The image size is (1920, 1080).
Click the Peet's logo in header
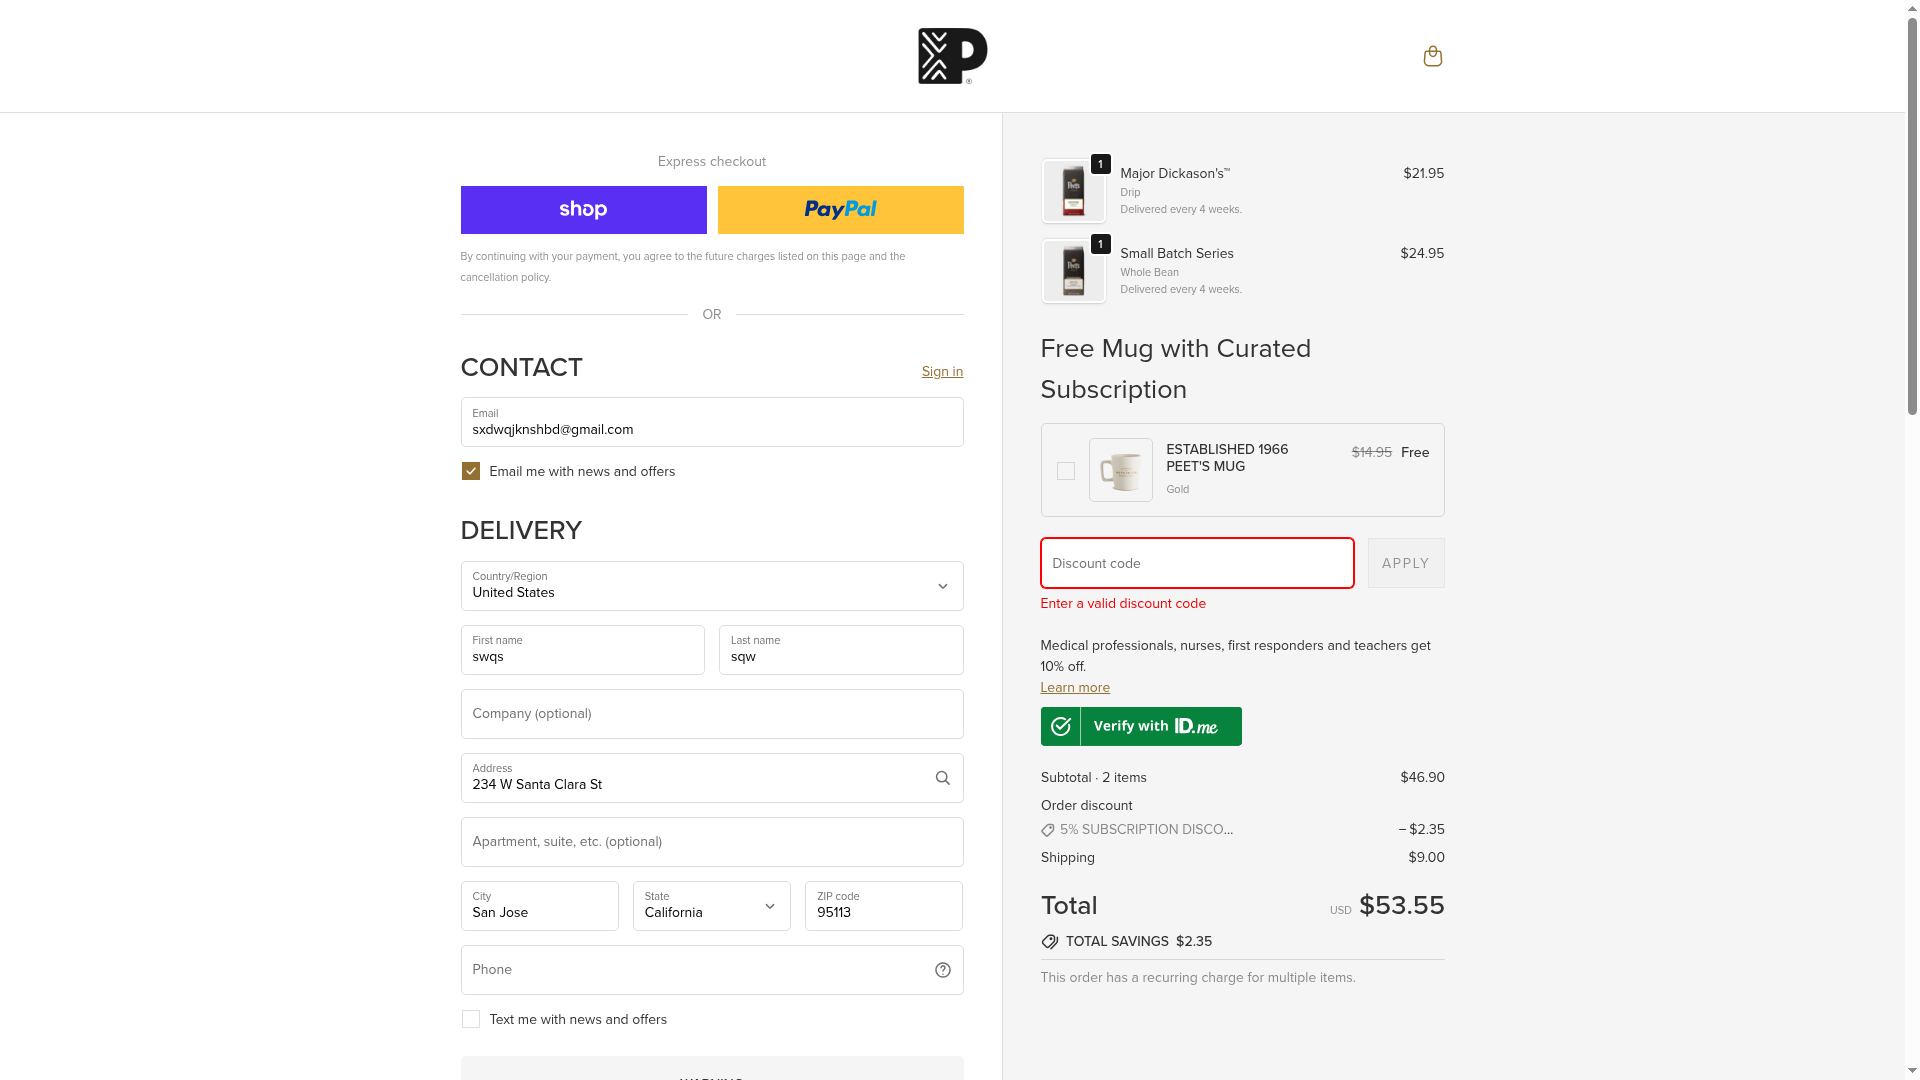click(952, 56)
